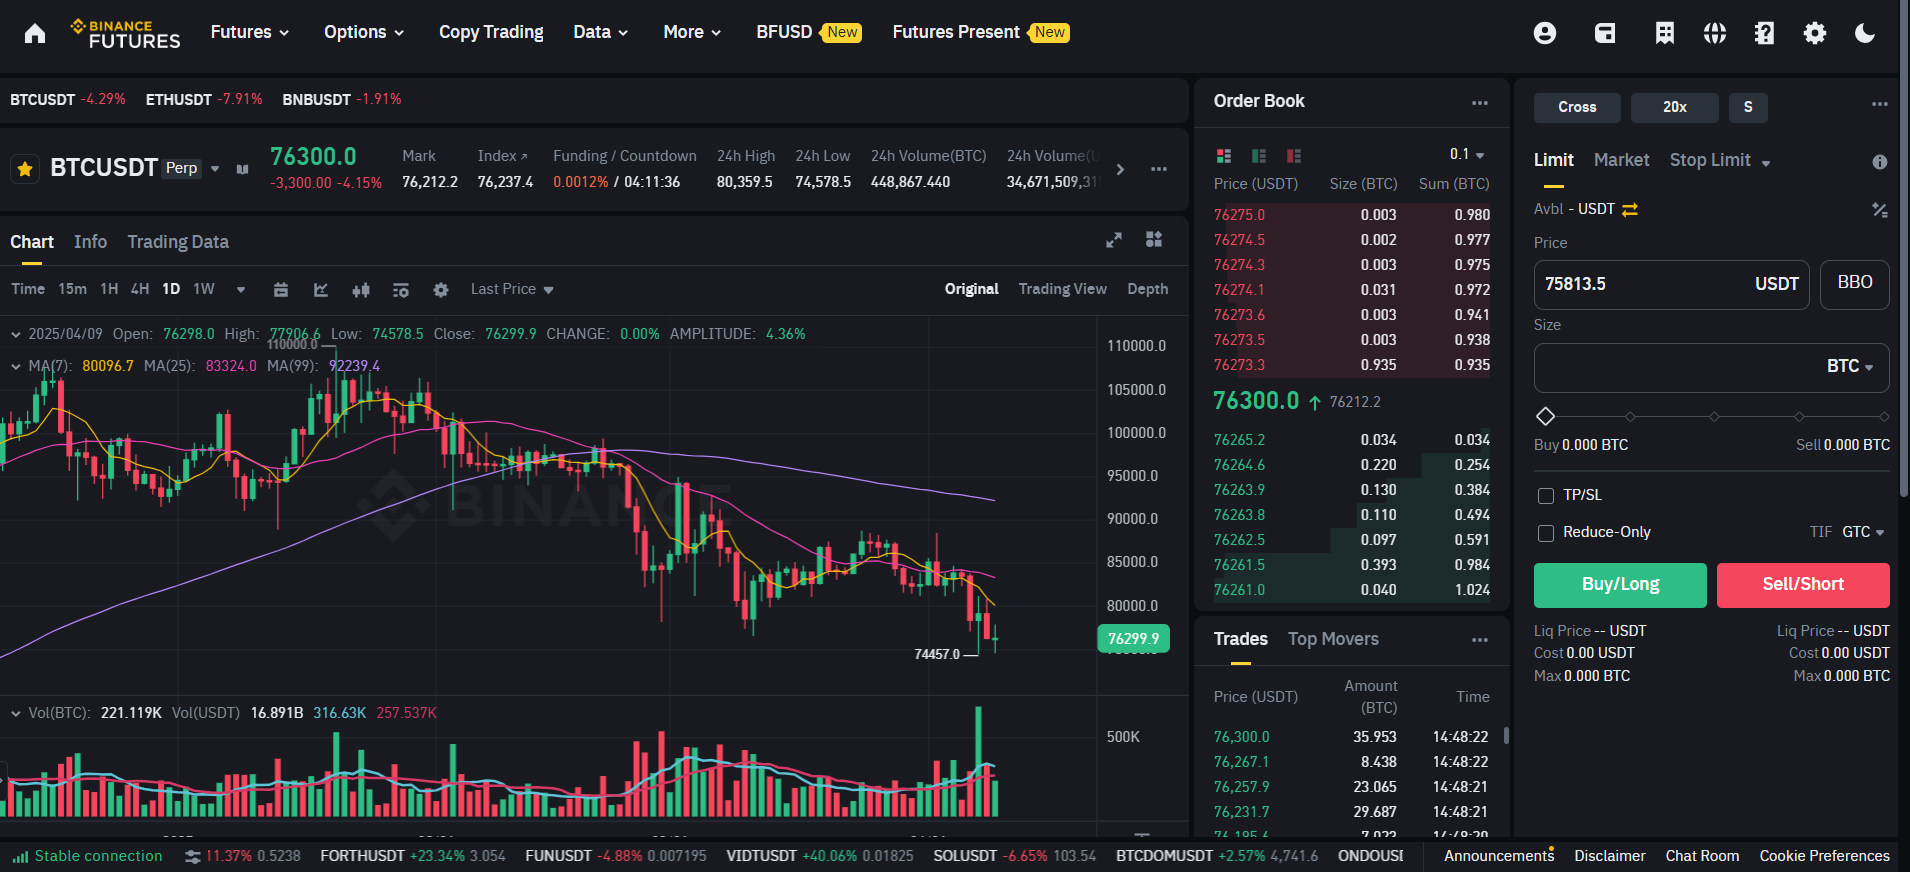
Task: Switch to the Market order tab
Action: pyautogui.click(x=1621, y=160)
